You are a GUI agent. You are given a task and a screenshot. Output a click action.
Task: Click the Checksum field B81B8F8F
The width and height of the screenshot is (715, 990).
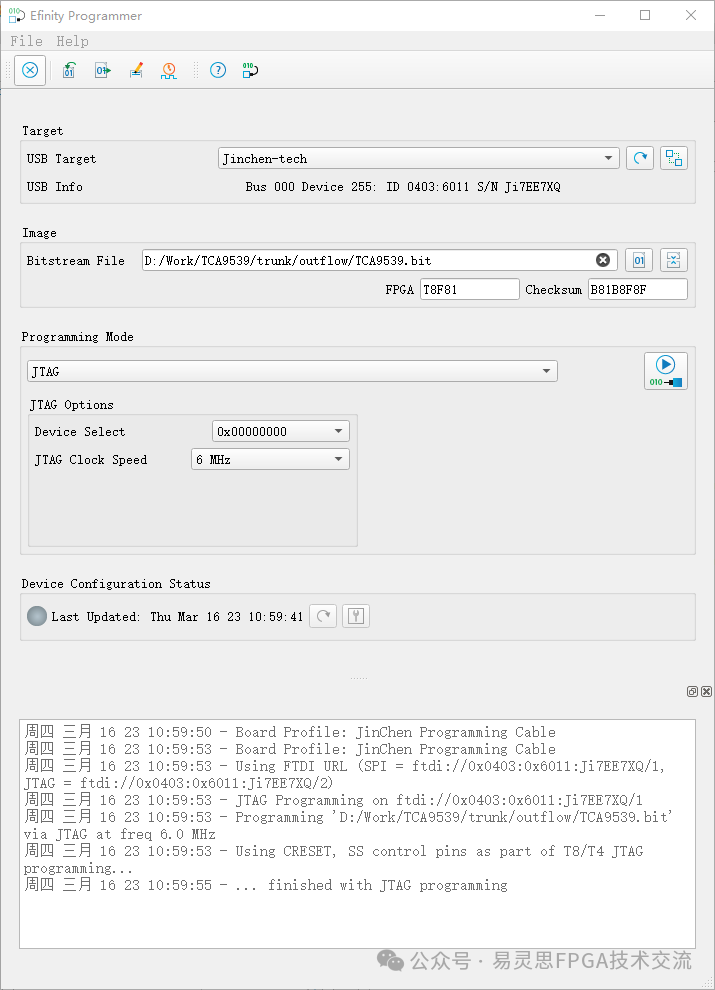point(637,289)
